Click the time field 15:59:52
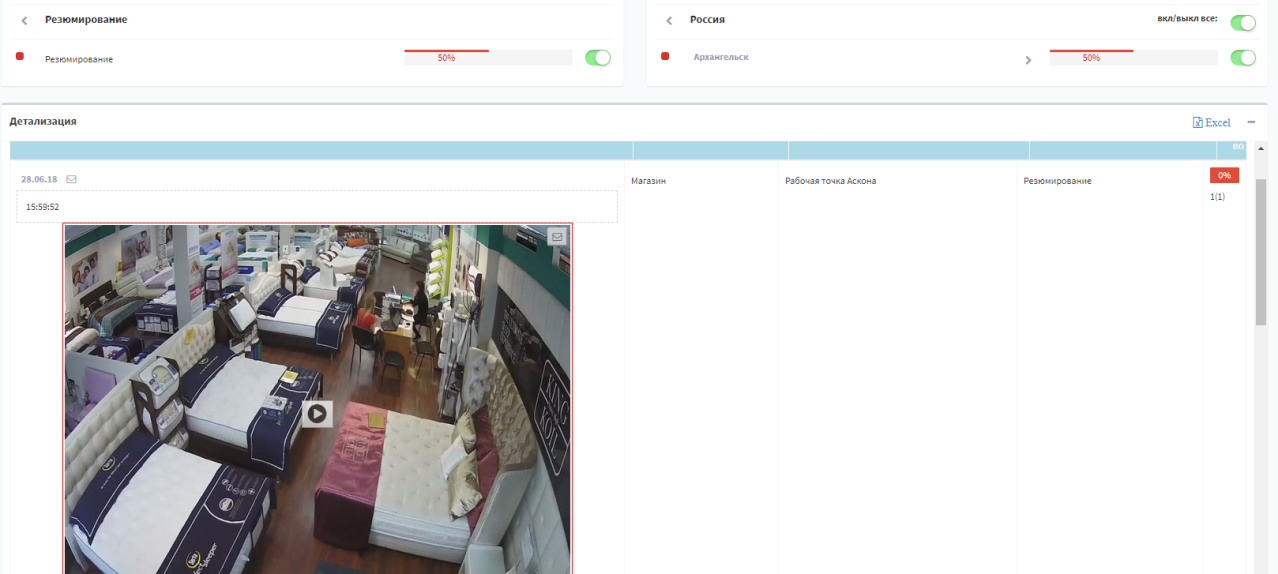The height and width of the screenshot is (574, 1278). tap(317, 207)
